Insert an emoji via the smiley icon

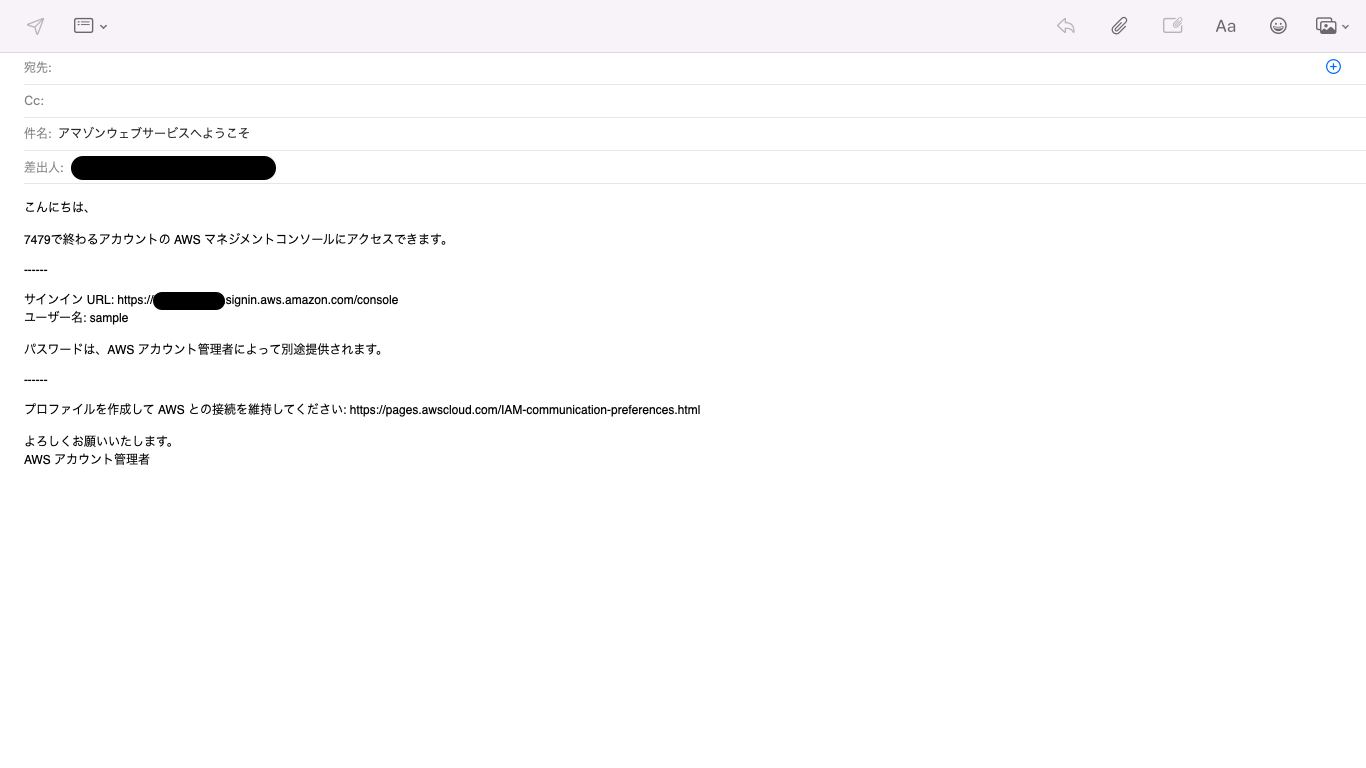[1278, 26]
